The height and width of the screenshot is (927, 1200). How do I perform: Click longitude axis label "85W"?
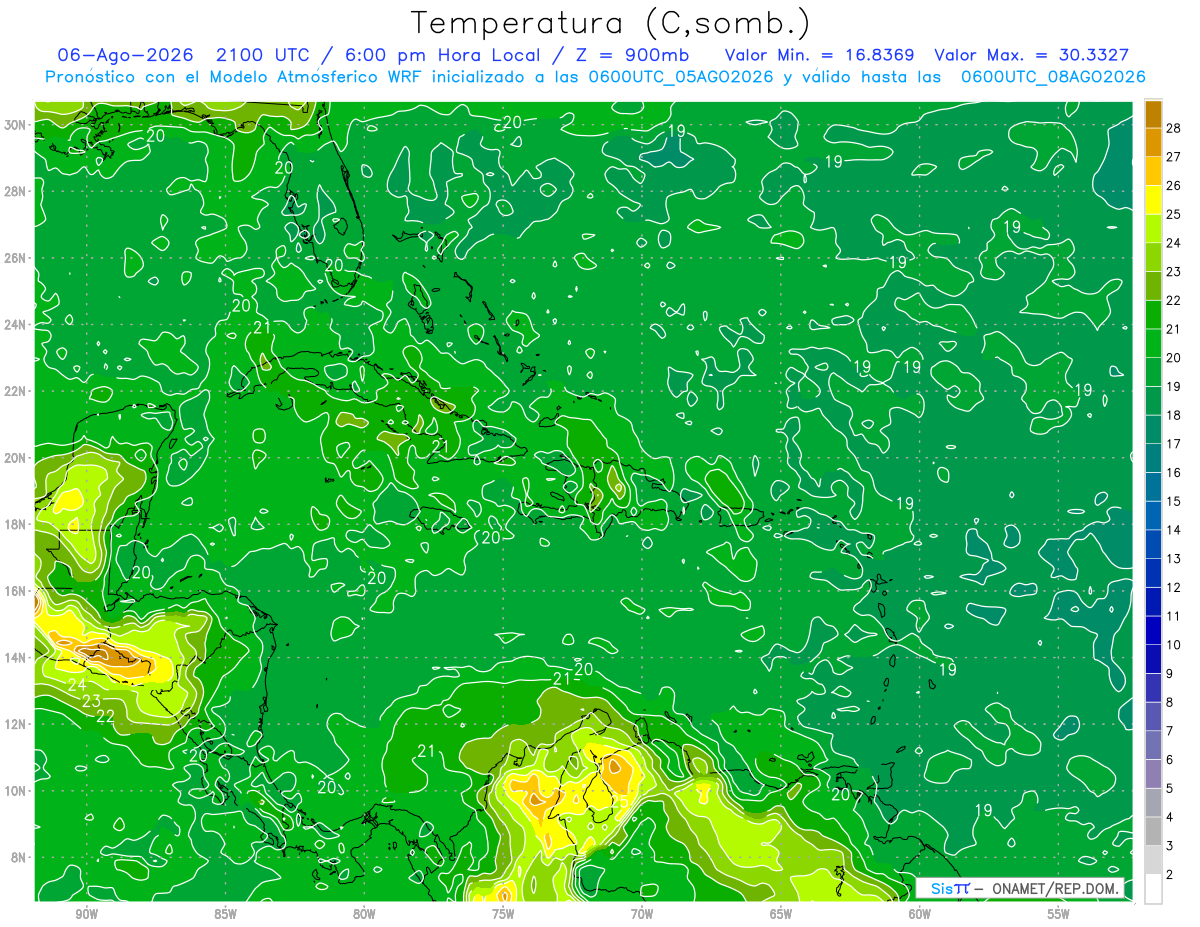click(x=225, y=914)
